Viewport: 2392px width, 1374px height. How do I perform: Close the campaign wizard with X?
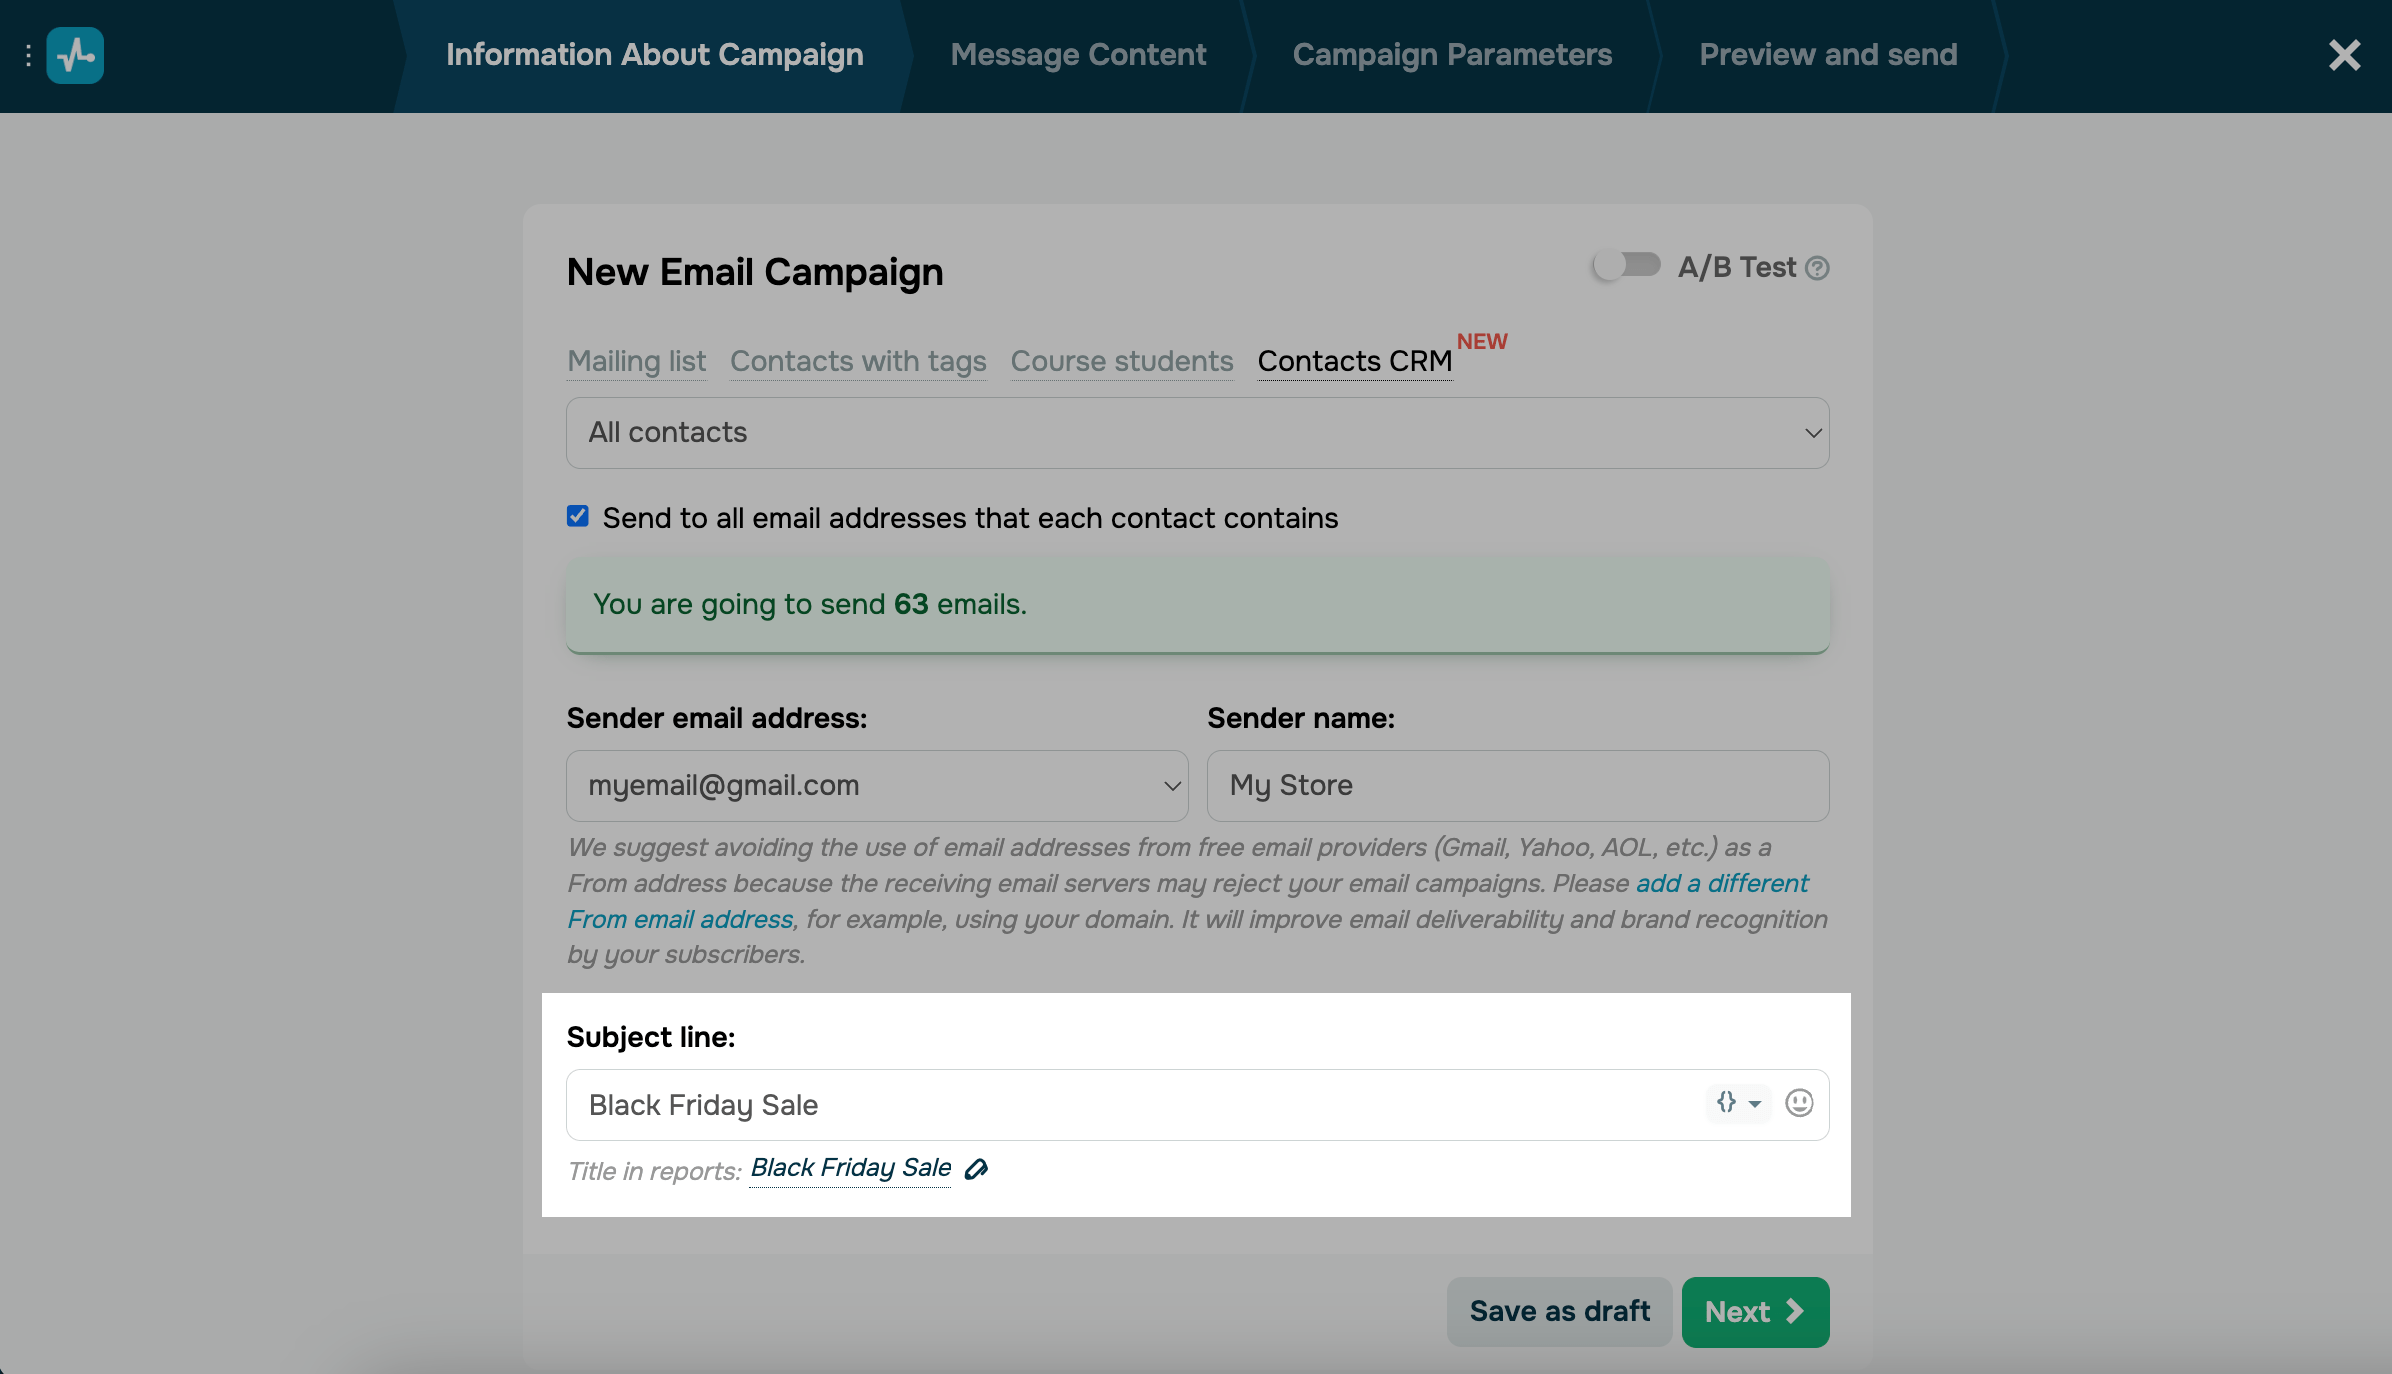pyautogui.click(x=2344, y=55)
